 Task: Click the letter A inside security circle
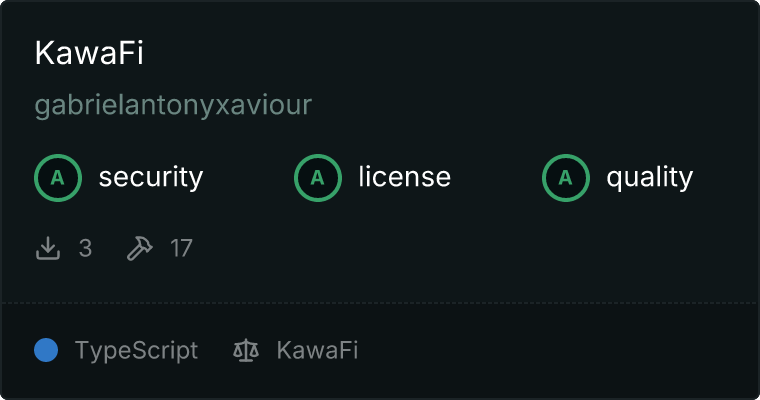(x=58, y=178)
